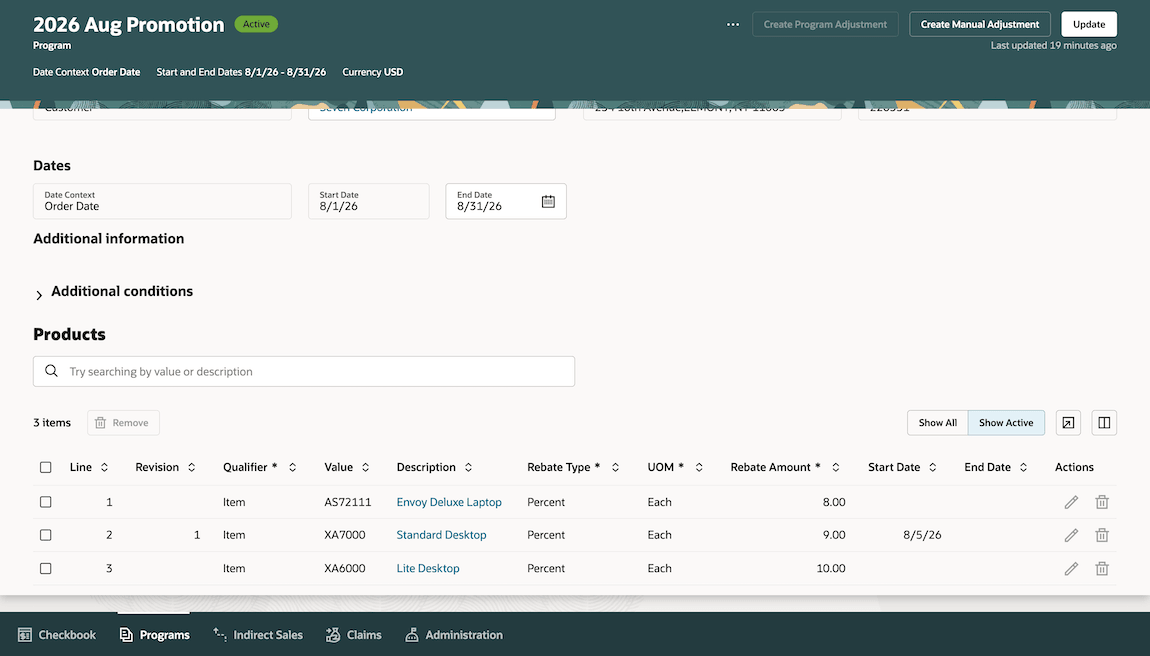Sort by the UOM column
Viewport: 1150px width, 656px height.
(x=699, y=467)
